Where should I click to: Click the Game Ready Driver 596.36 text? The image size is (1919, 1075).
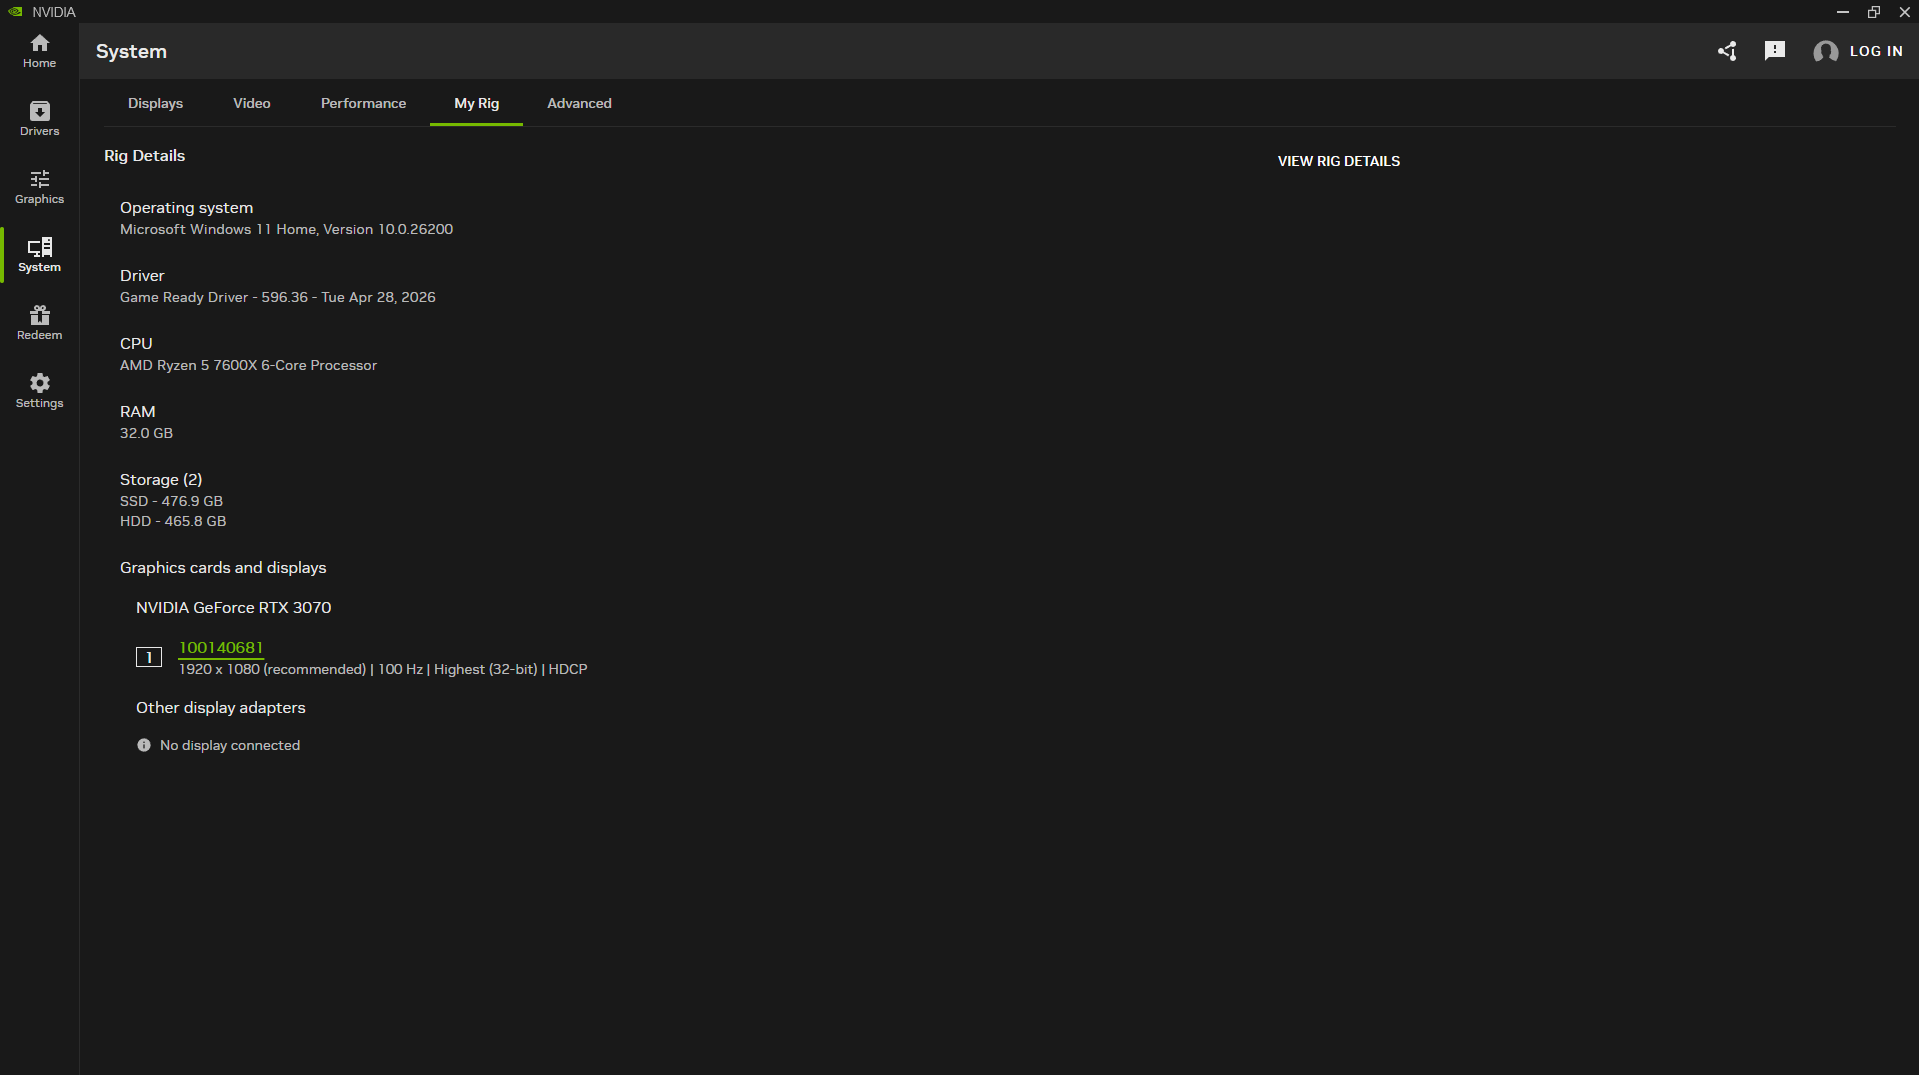(278, 297)
